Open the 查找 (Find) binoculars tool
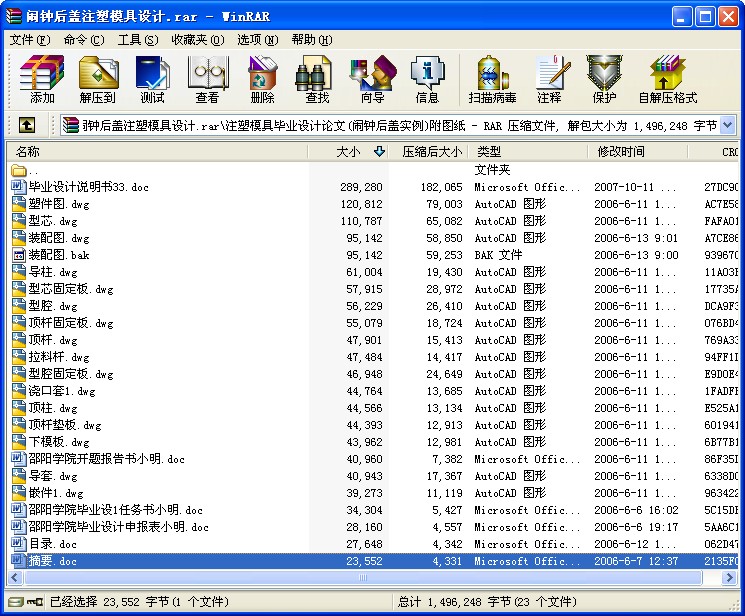 [x=317, y=79]
